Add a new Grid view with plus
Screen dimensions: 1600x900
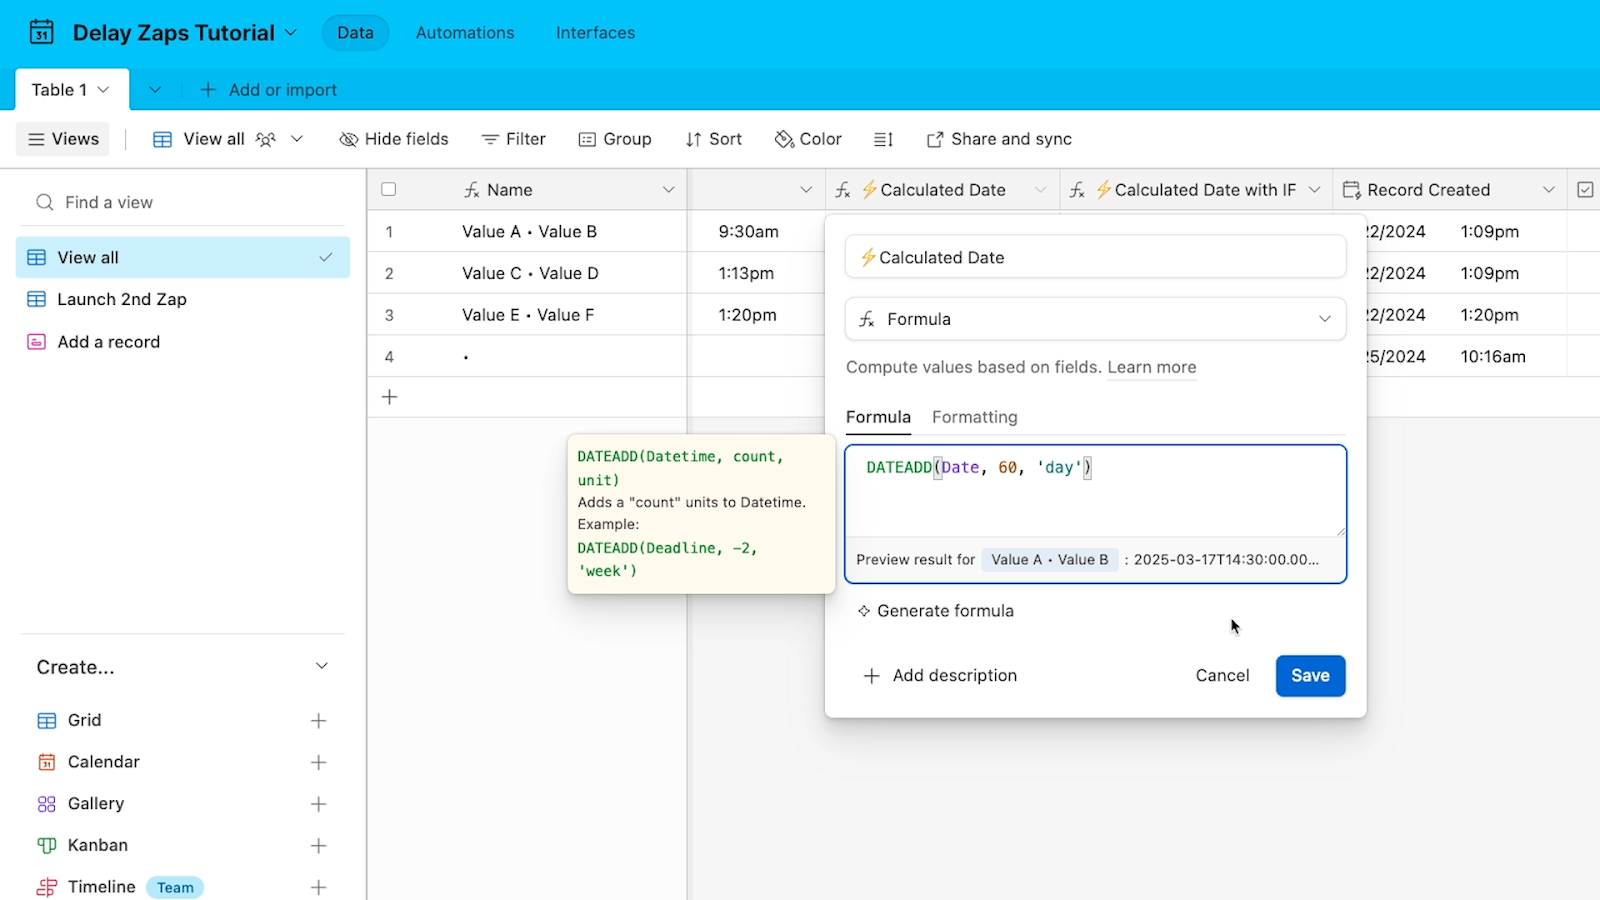point(318,721)
